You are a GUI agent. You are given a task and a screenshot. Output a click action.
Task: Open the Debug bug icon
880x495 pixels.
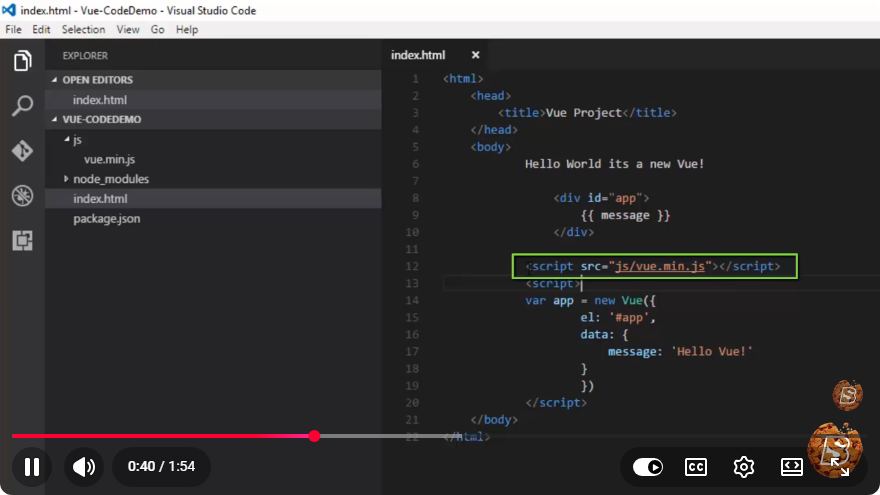tap(22, 195)
